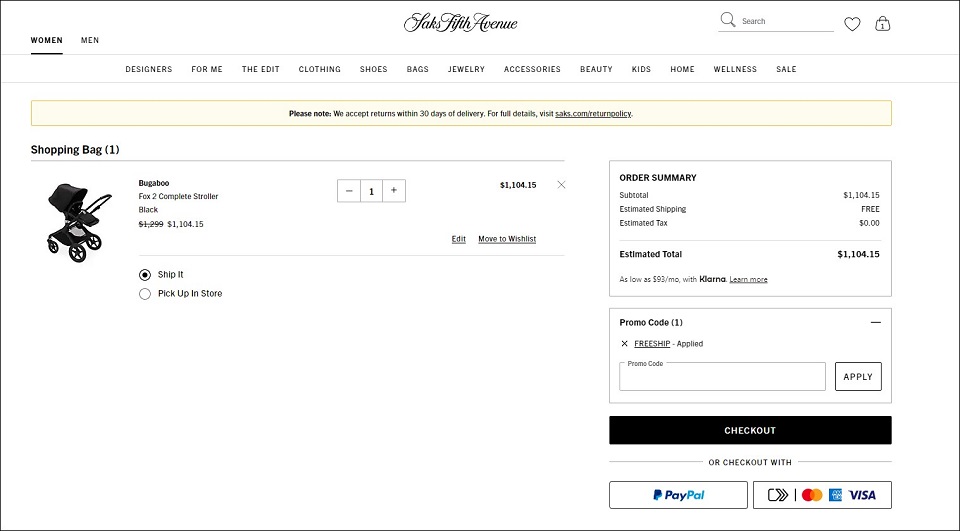Decrease stroller quantity with minus button

click(349, 191)
